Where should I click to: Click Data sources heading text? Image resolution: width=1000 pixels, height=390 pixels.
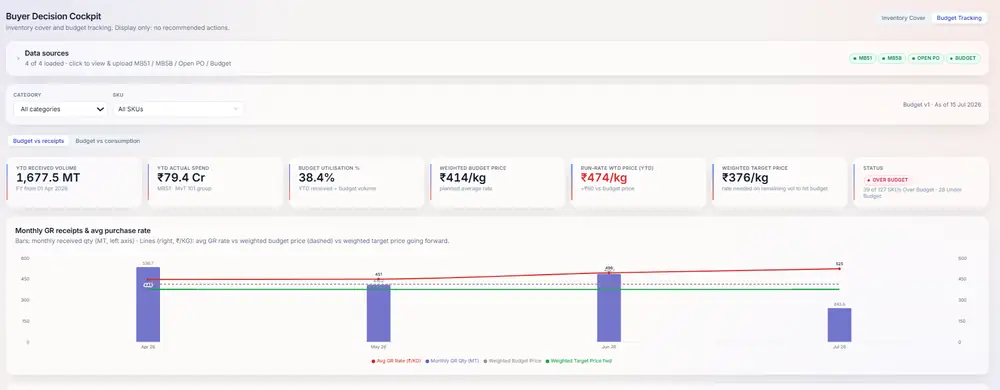pyautogui.click(x=47, y=54)
